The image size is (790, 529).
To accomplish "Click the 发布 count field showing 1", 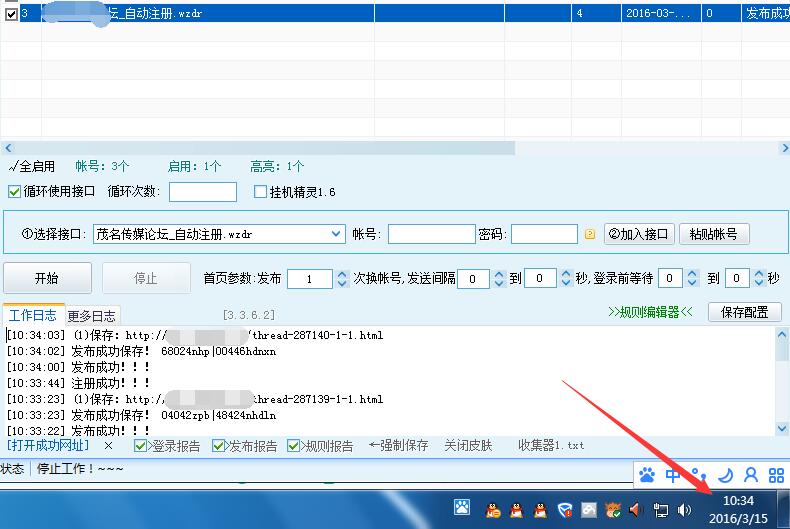I will 309,279.
